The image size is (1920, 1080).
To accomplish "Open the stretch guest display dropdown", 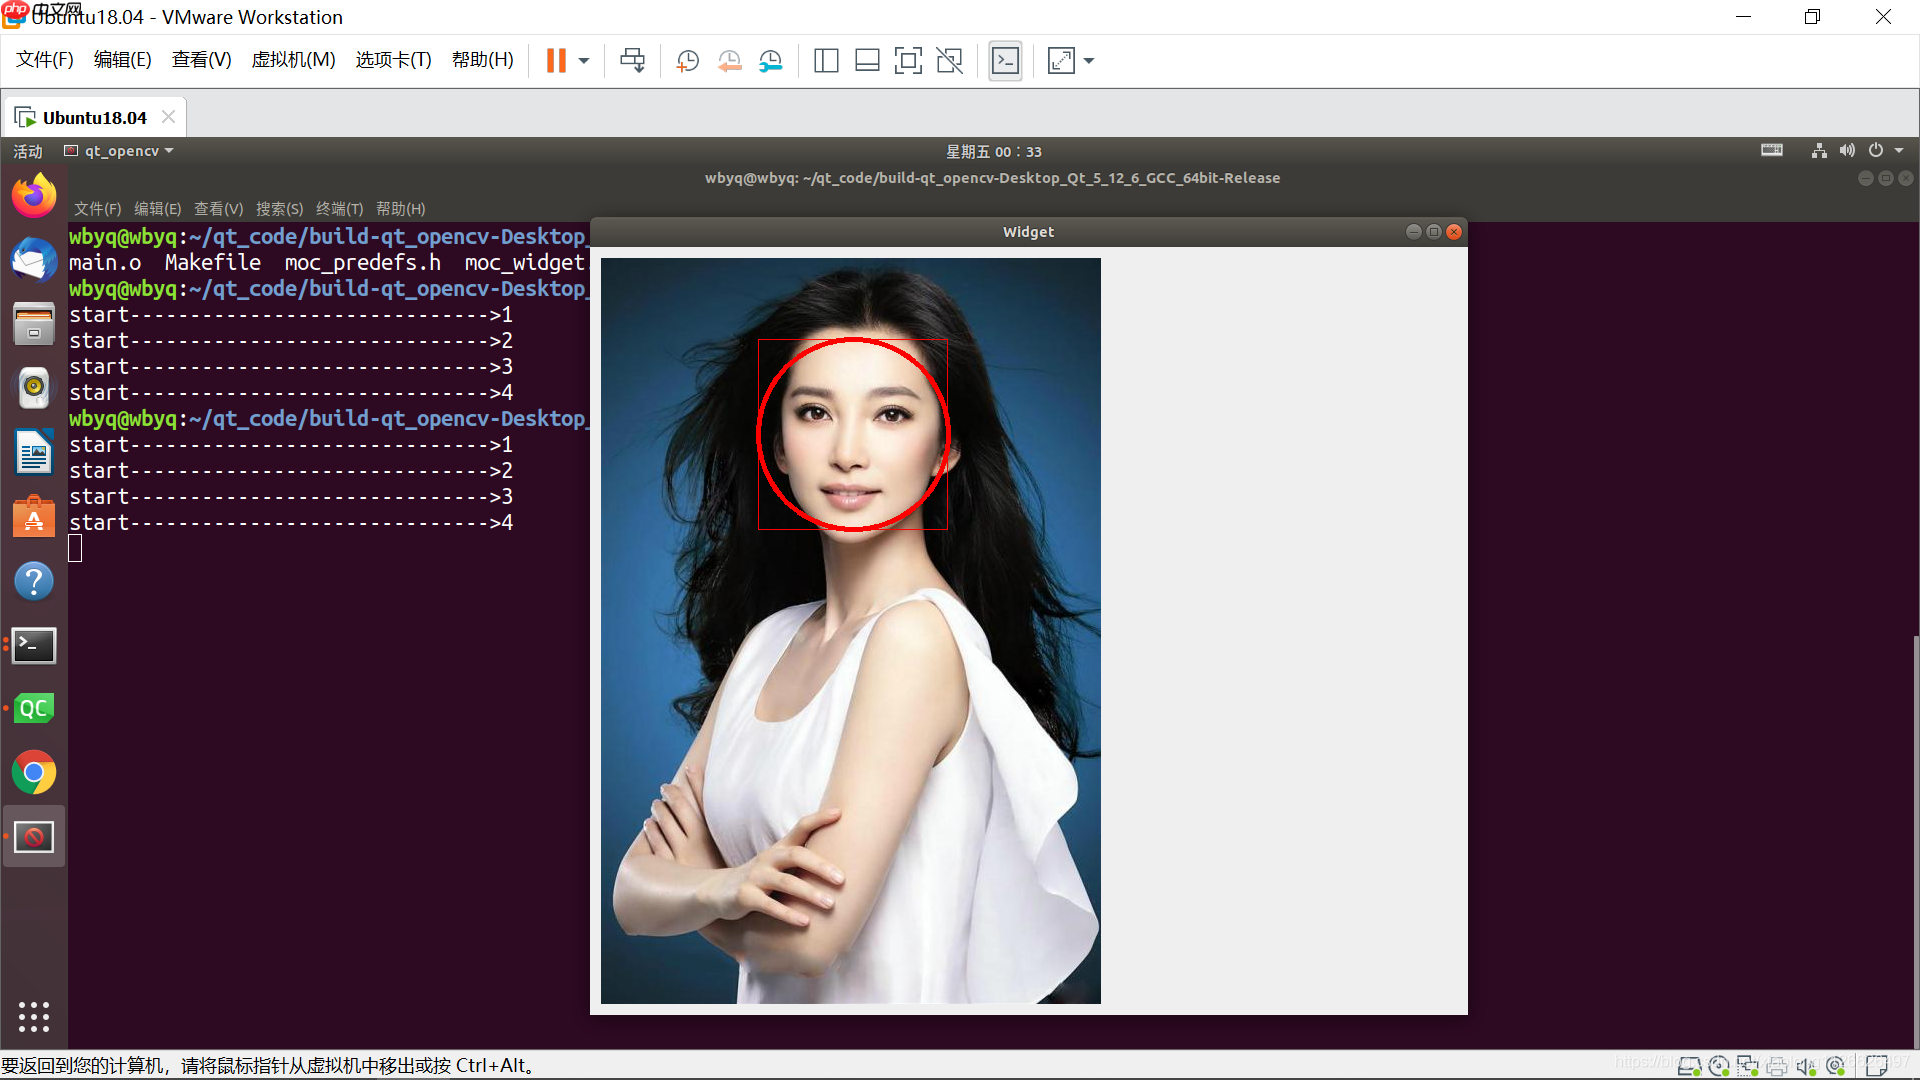I will pyautogui.click(x=1089, y=60).
